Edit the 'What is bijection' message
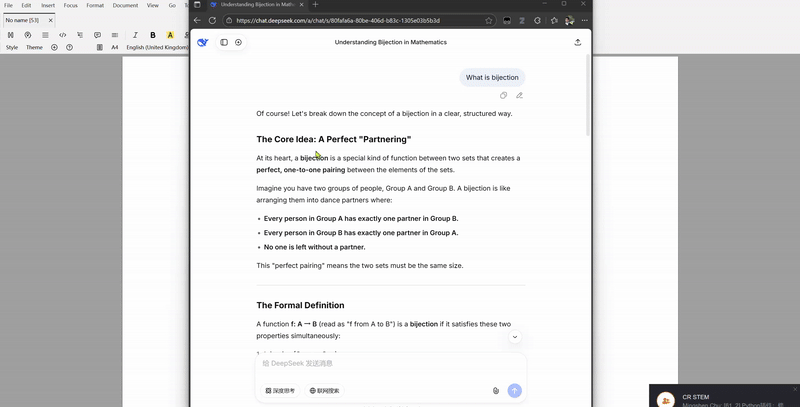The width and height of the screenshot is (800, 407). [519, 96]
